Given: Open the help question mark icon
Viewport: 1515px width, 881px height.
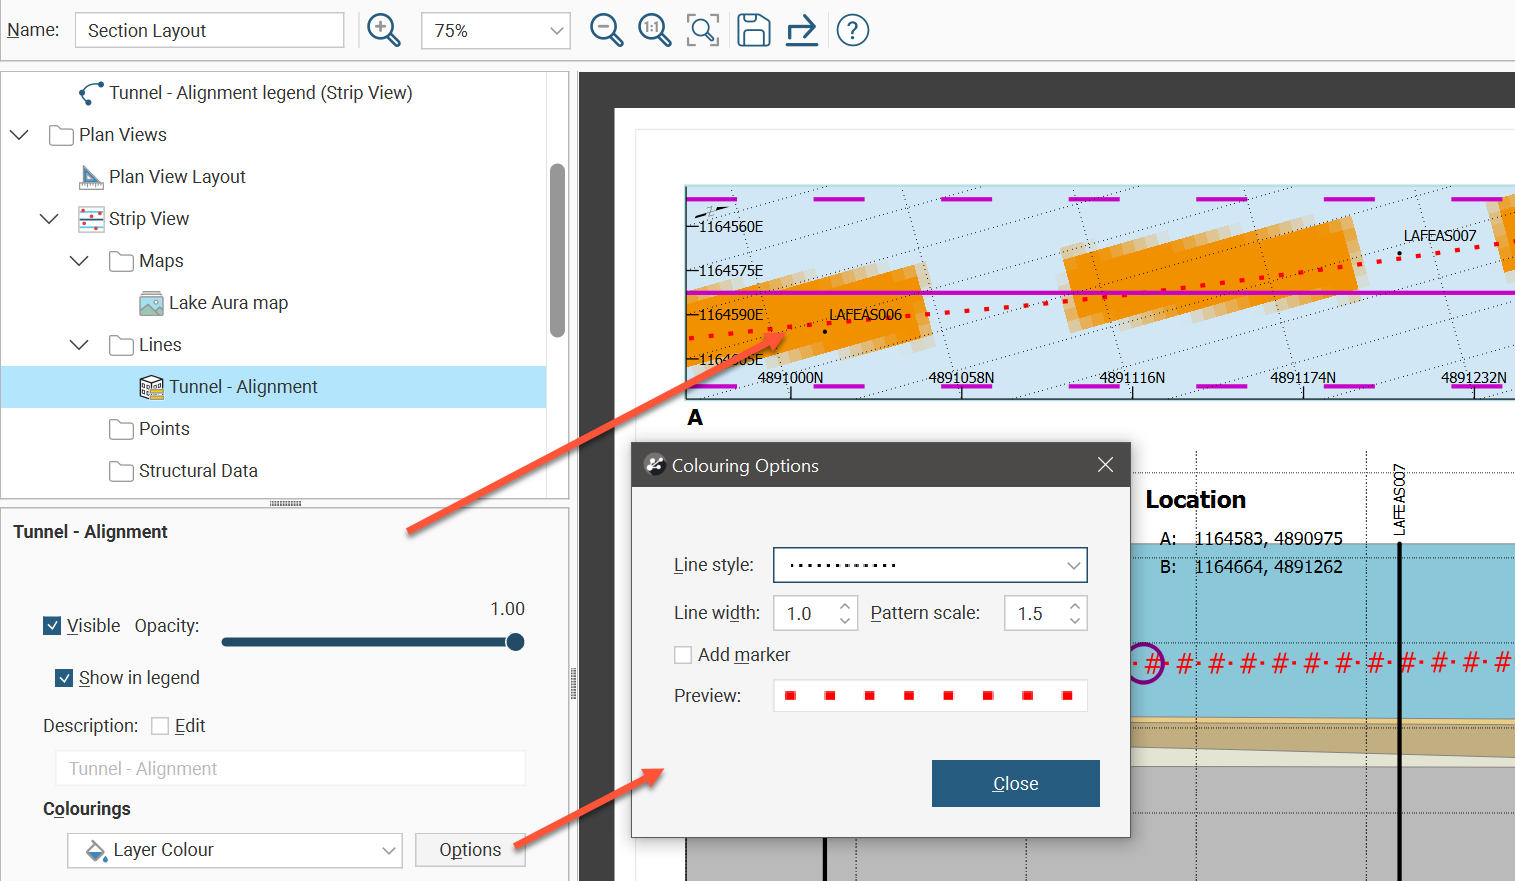Looking at the screenshot, I should click(852, 30).
